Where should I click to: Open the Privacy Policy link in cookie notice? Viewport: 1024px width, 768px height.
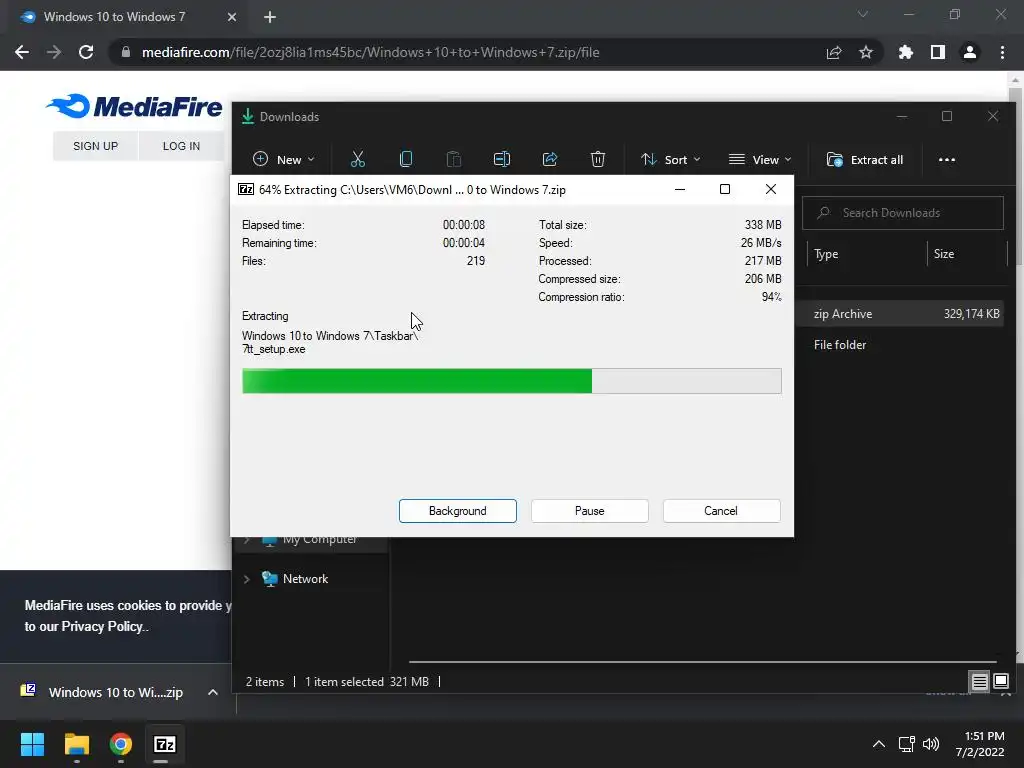[102, 626]
